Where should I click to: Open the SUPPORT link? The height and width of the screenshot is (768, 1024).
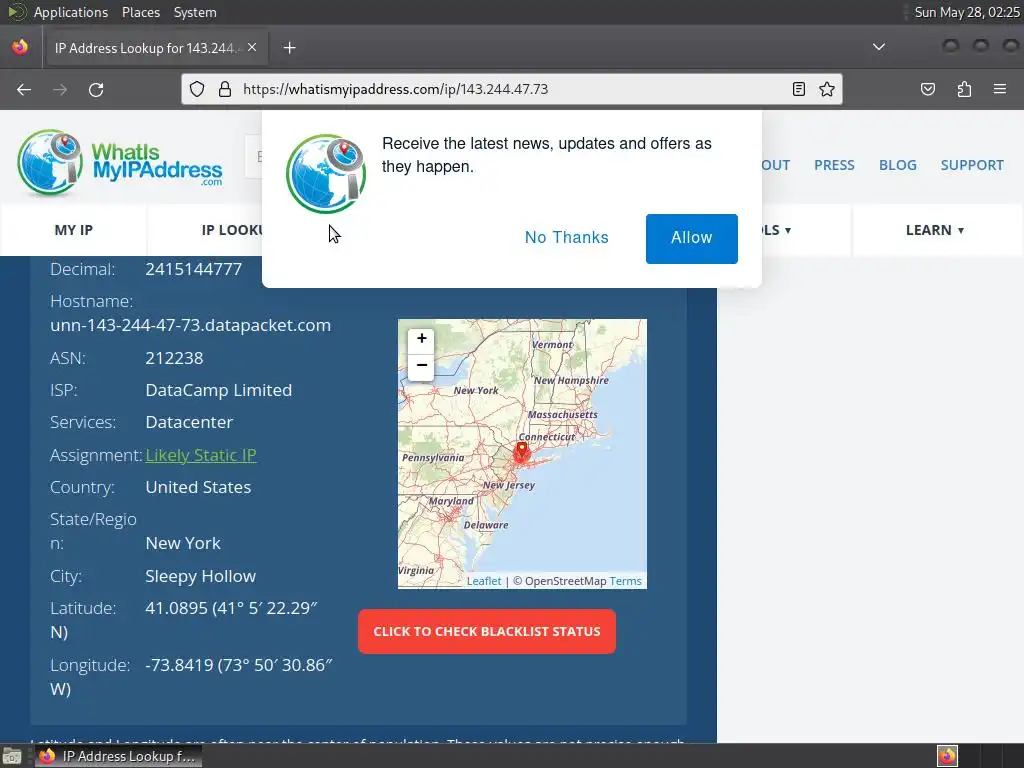tap(972, 165)
